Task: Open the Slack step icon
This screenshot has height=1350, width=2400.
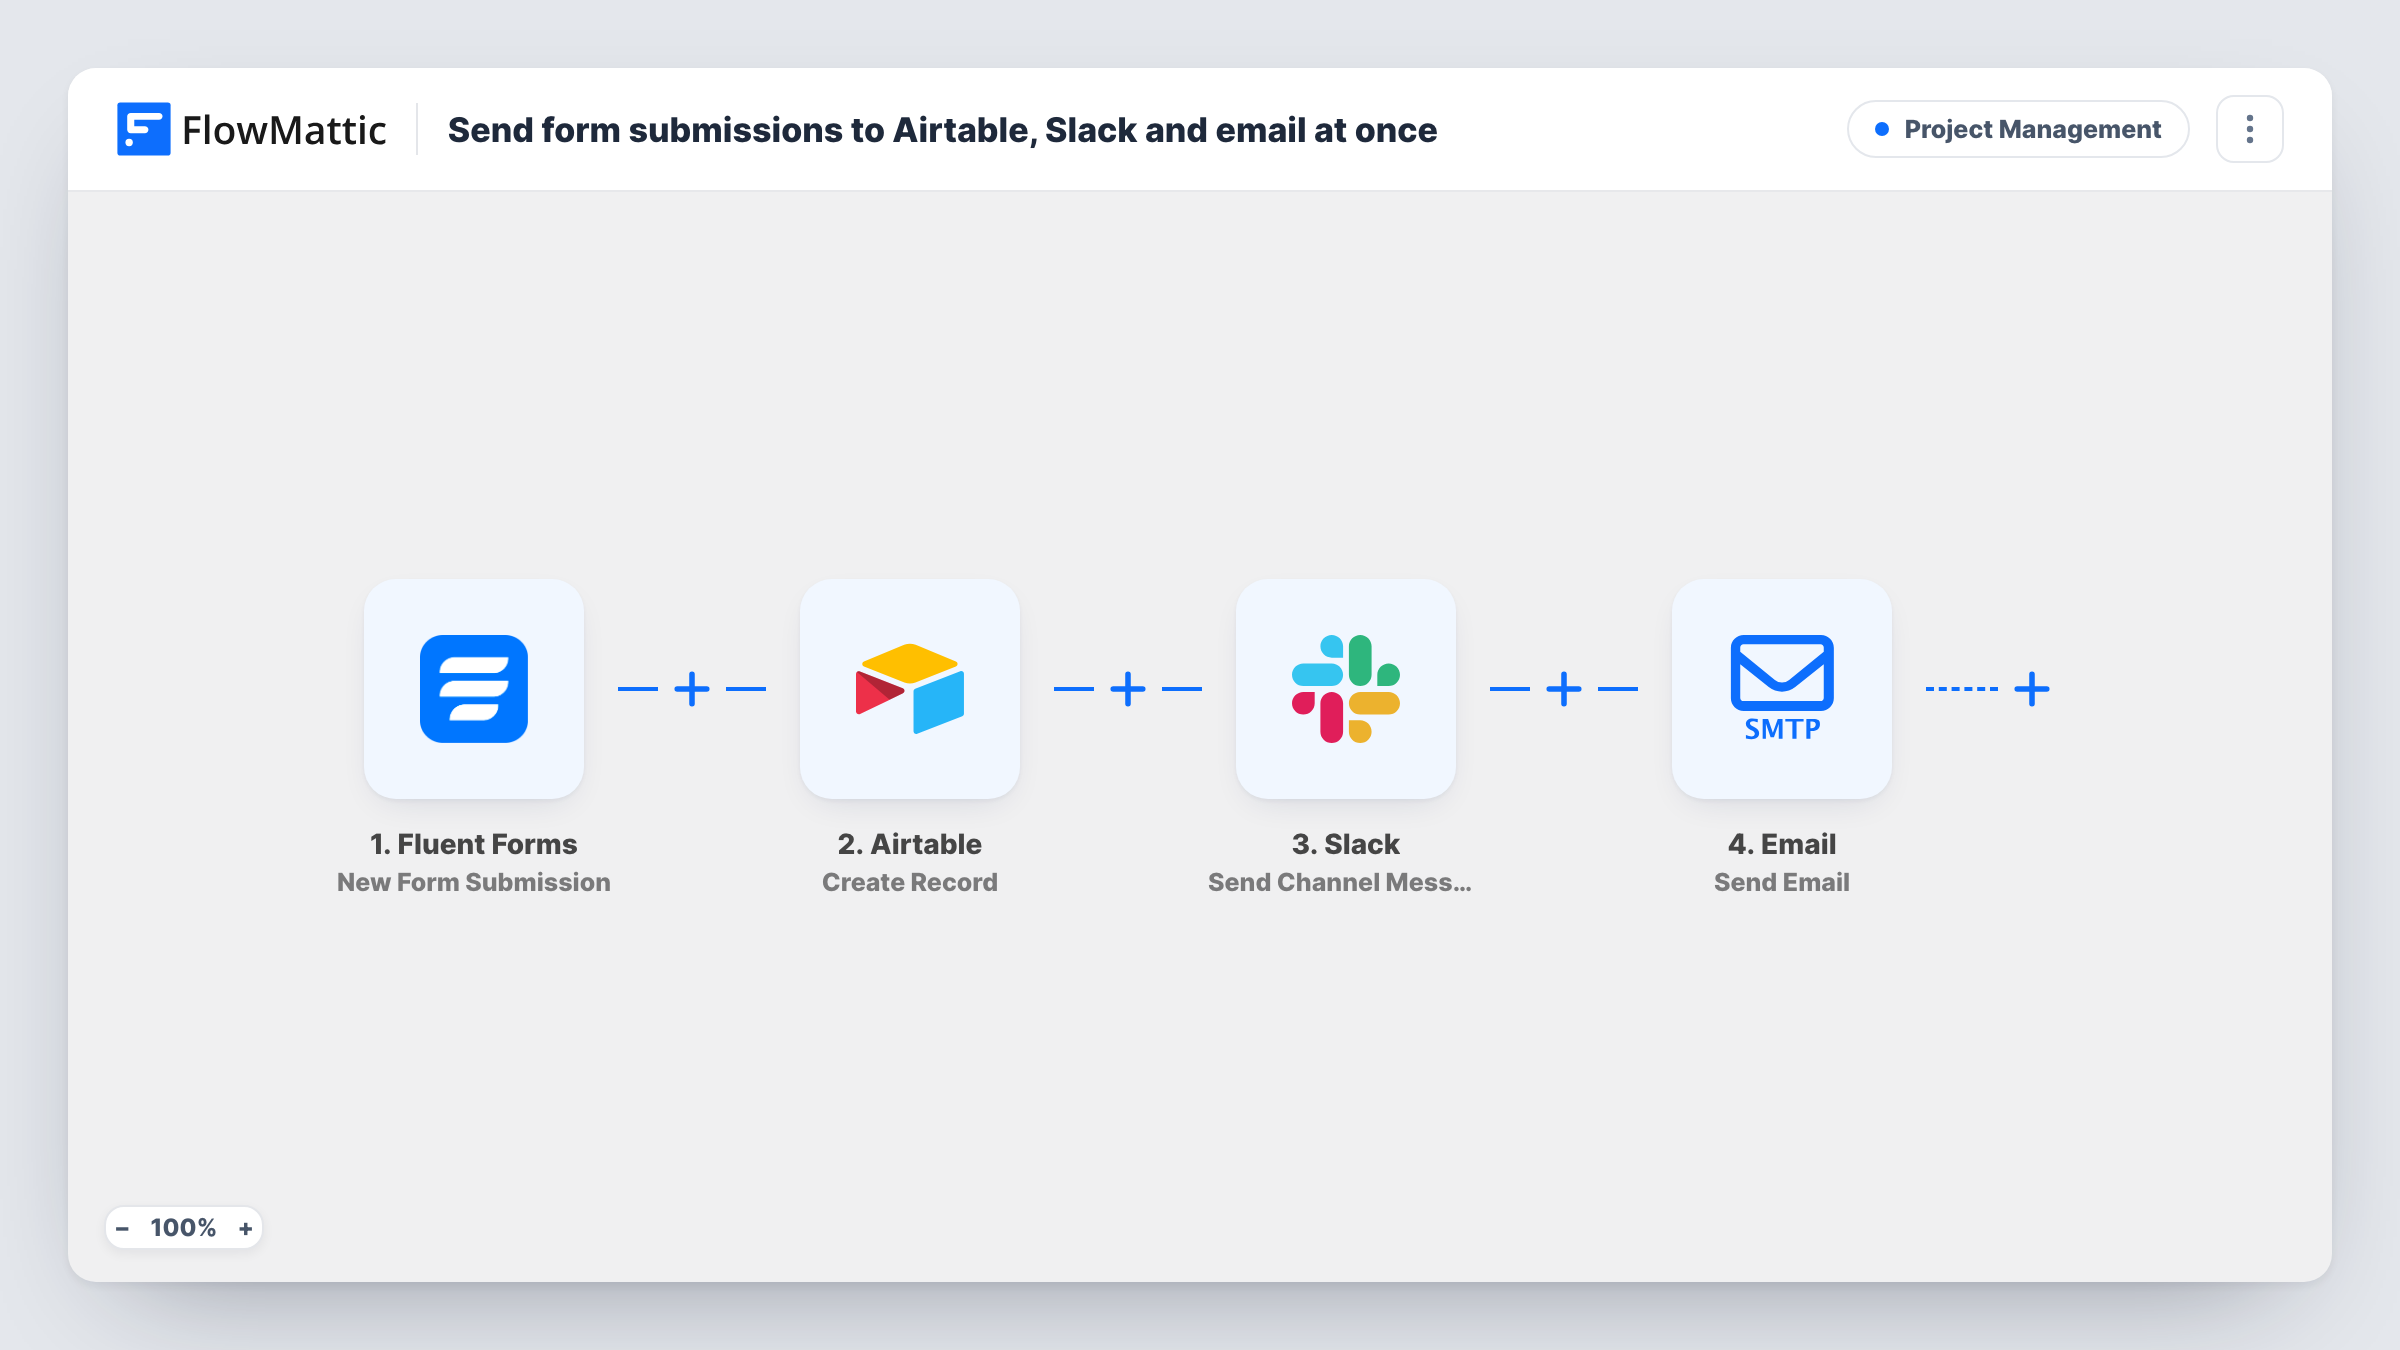Action: click(1346, 688)
